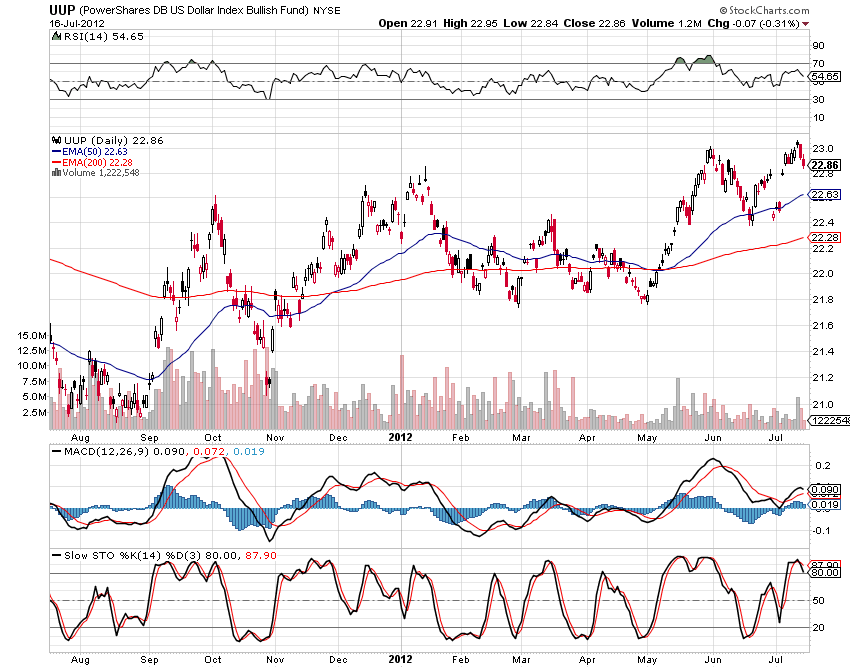
Task: Click the UUP (Daily) candlestick legend icon
Action: click(56, 140)
